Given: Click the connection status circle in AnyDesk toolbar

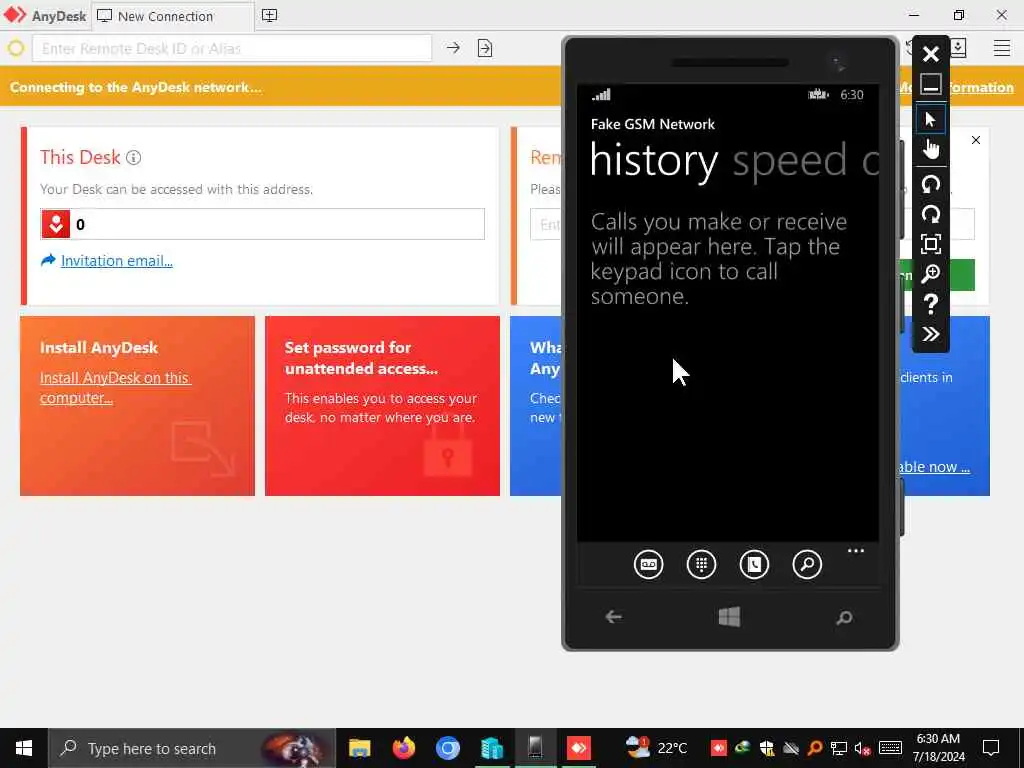Looking at the screenshot, I should [x=16, y=48].
